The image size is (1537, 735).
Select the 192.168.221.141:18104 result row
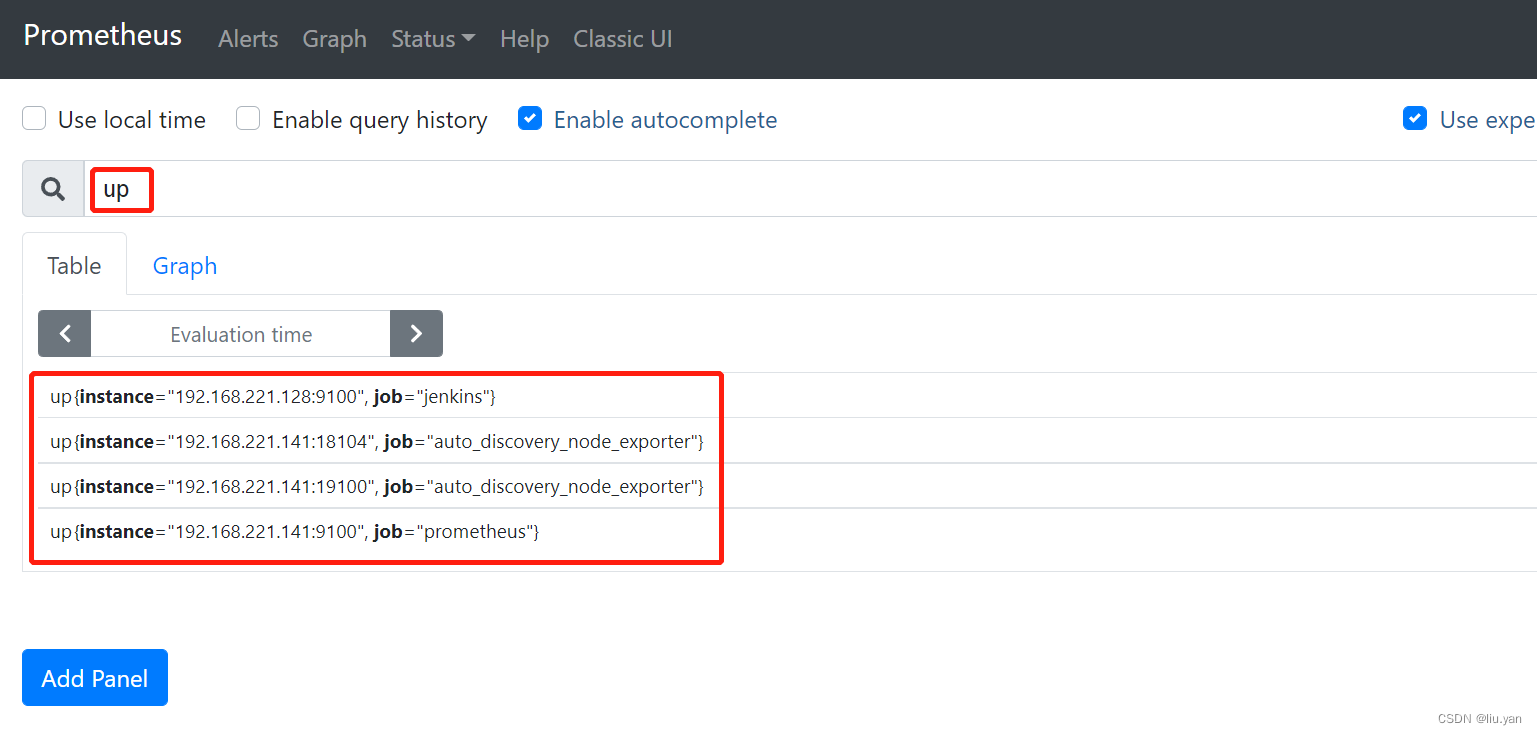[787, 441]
